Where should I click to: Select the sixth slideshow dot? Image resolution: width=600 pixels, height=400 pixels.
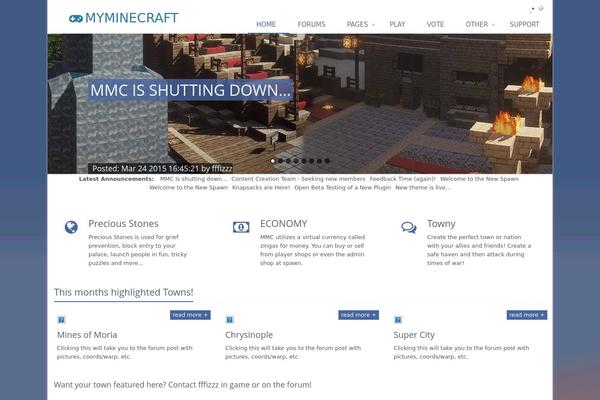[311, 161]
